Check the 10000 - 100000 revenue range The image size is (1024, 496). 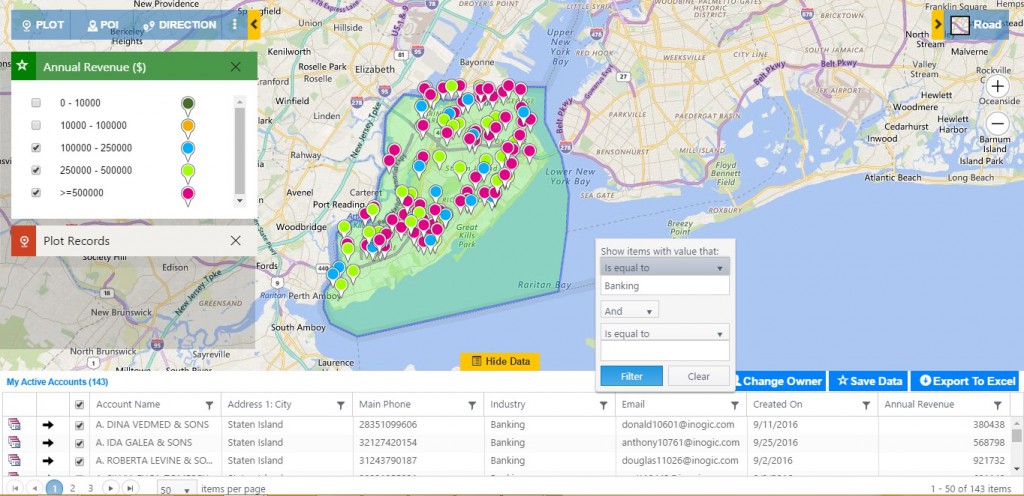[37, 125]
